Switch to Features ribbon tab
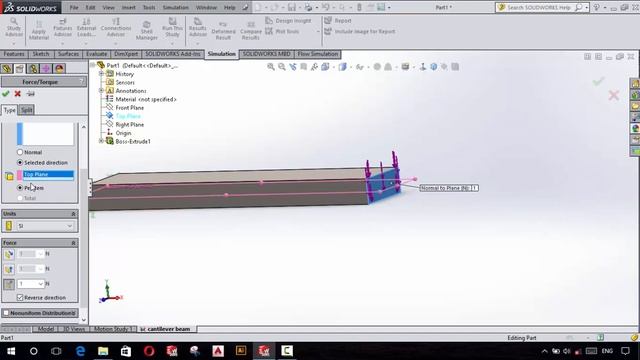The height and width of the screenshot is (360, 640). point(14,54)
